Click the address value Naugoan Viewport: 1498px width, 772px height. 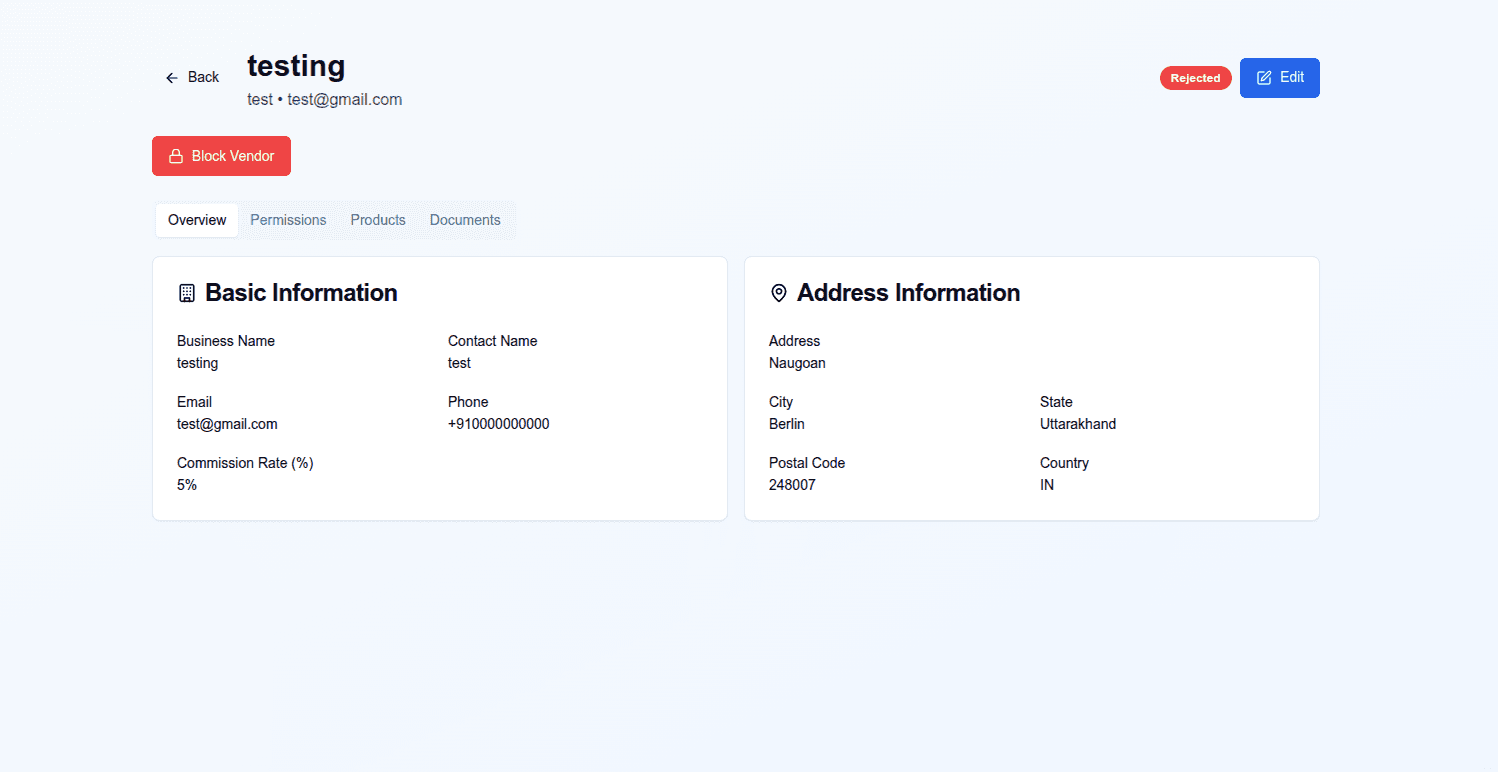797,363
